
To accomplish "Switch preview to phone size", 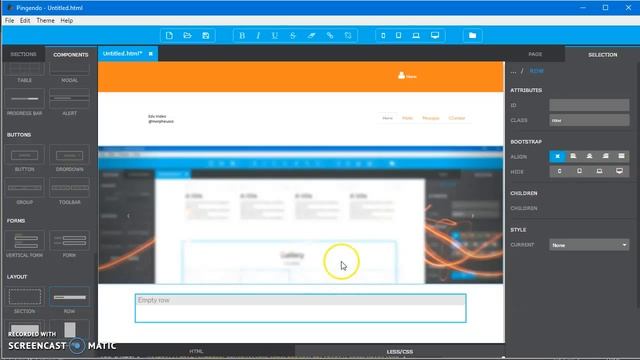I will 383,36.
